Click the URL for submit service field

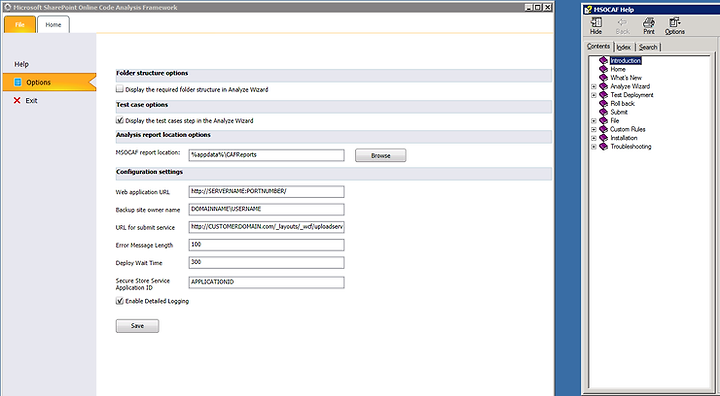pyautogui.click(x=266, y=227)
